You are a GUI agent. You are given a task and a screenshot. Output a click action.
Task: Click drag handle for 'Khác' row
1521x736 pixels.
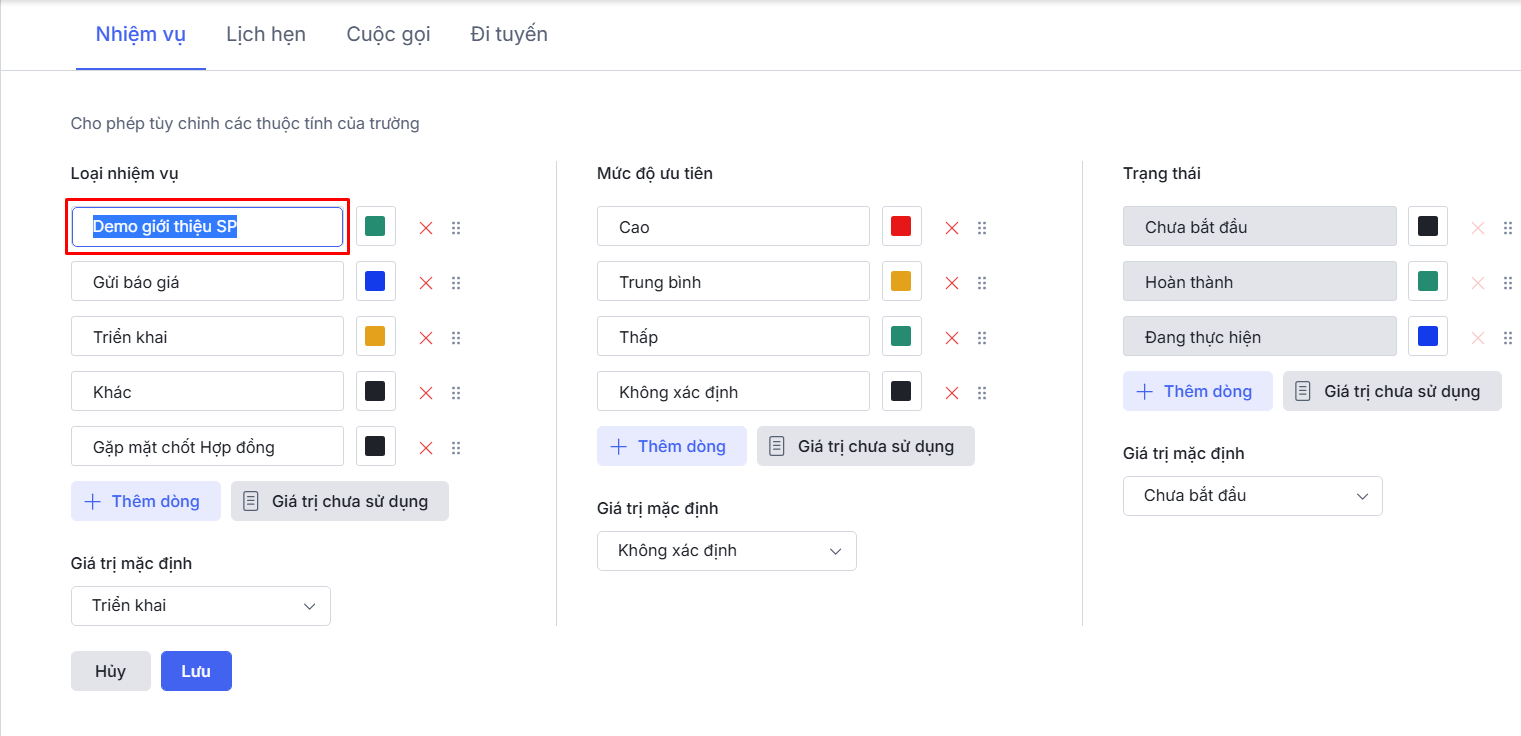[x=456, y=393]
